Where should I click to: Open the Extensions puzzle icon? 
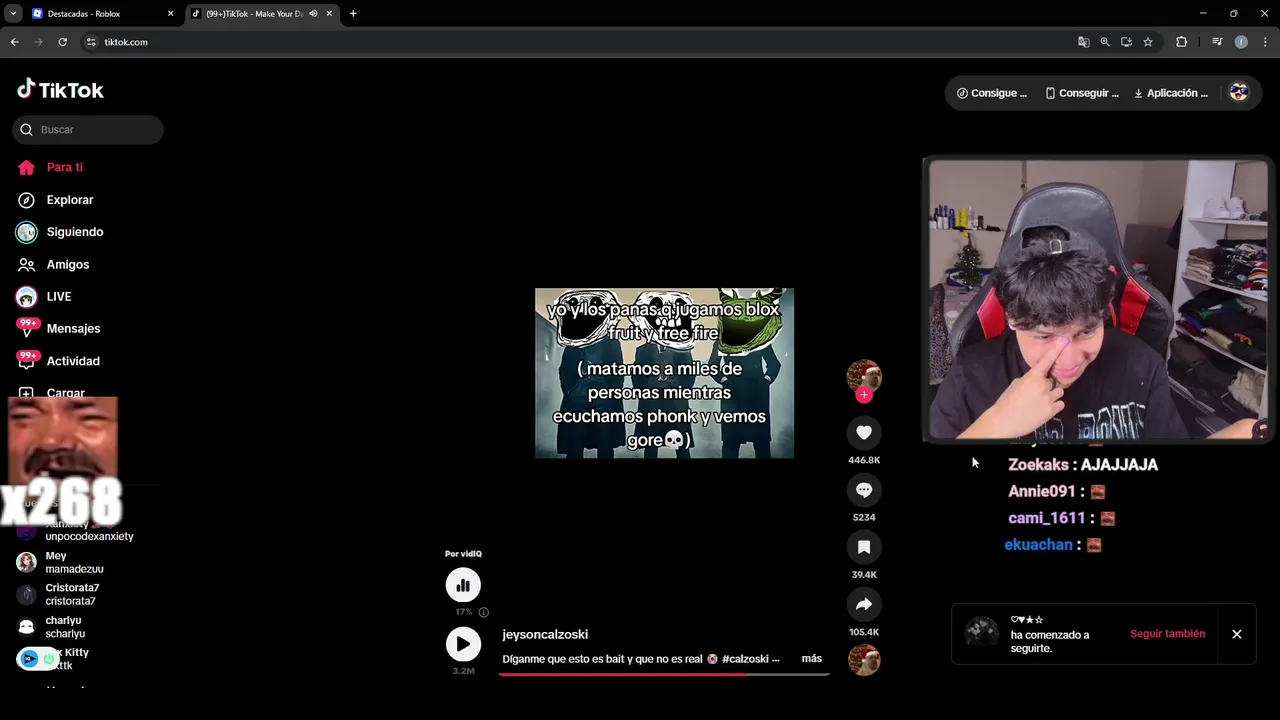click(1182, 42)
